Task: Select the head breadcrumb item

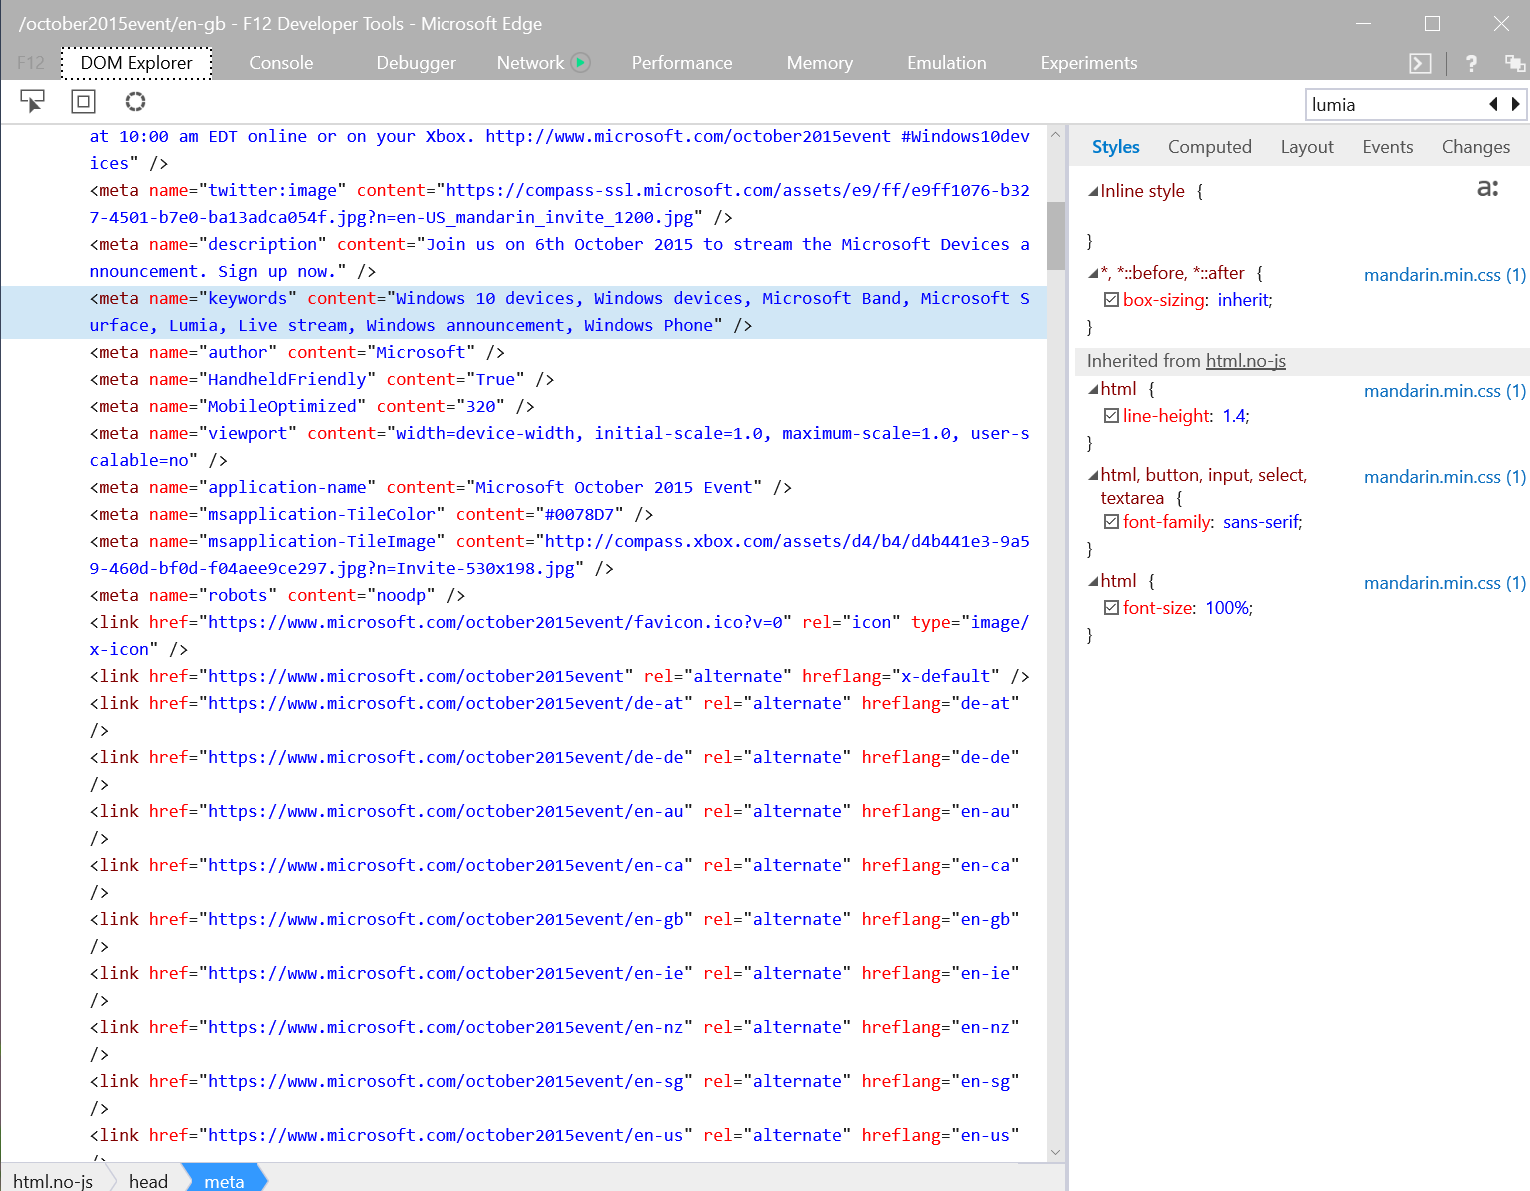Action: [x=148, y=1181]
